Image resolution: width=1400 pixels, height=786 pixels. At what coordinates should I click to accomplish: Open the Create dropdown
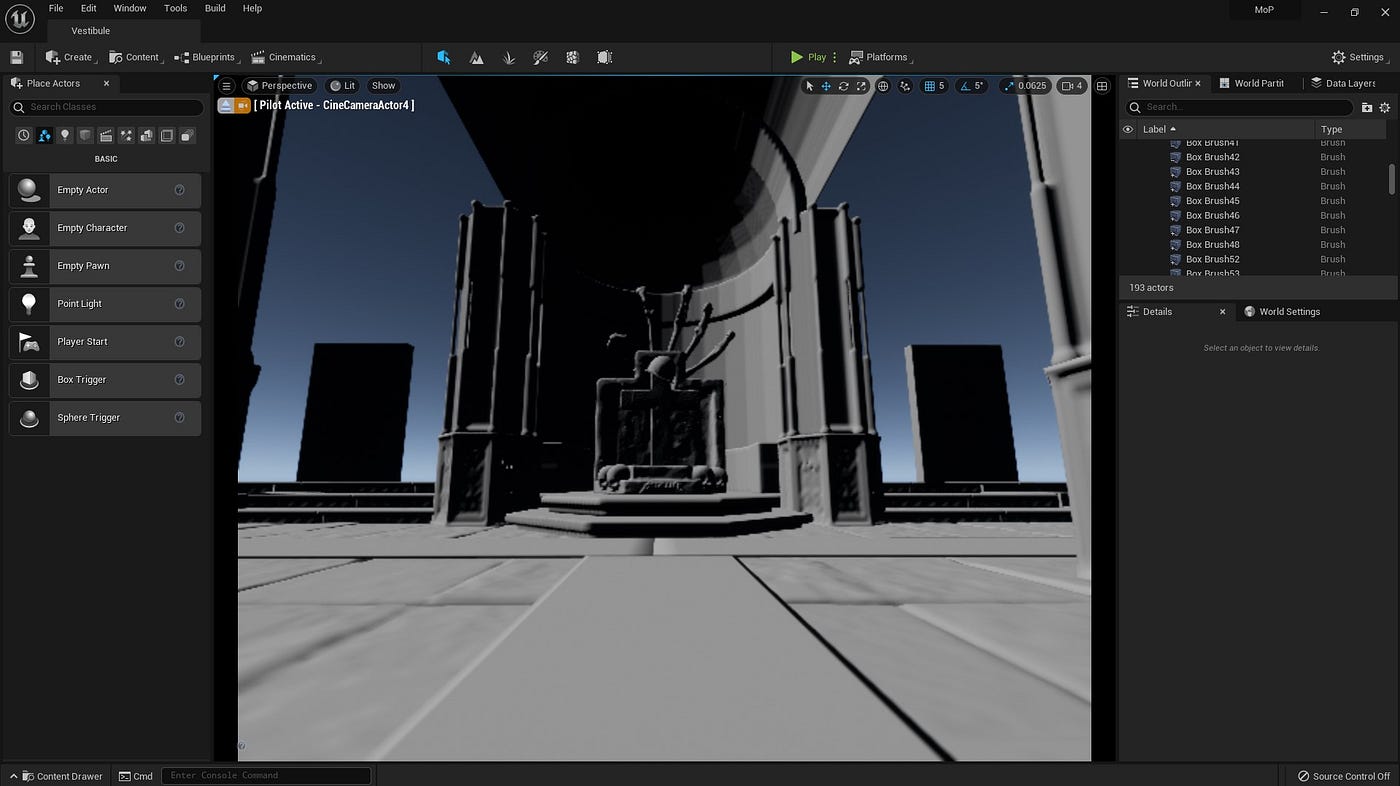71,57
